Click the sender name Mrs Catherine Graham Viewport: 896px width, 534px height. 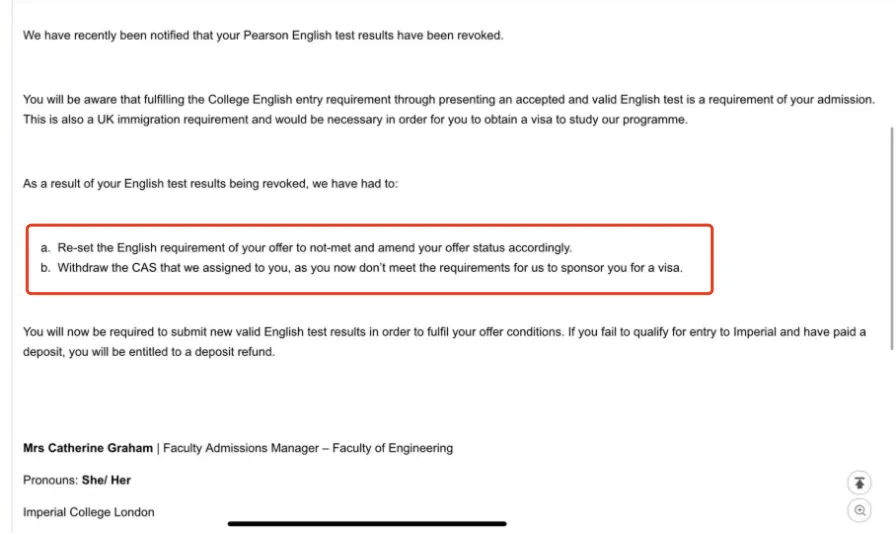88,448
